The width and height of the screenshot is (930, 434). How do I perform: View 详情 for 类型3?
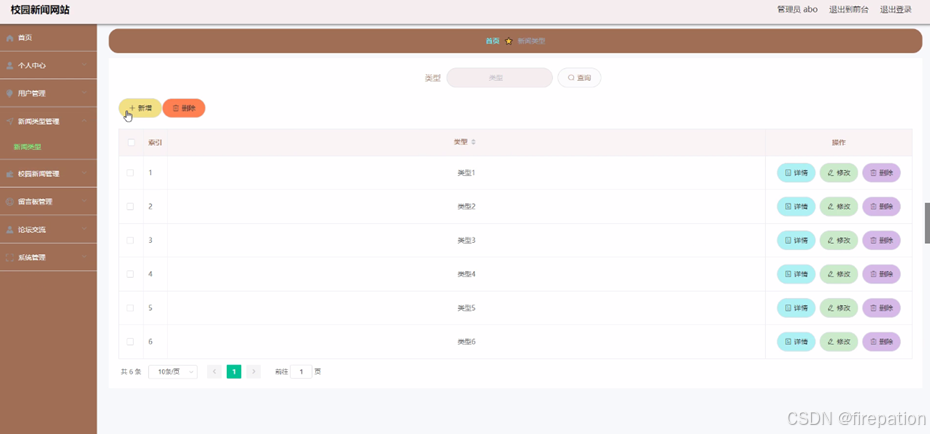[x=796, y=240]
